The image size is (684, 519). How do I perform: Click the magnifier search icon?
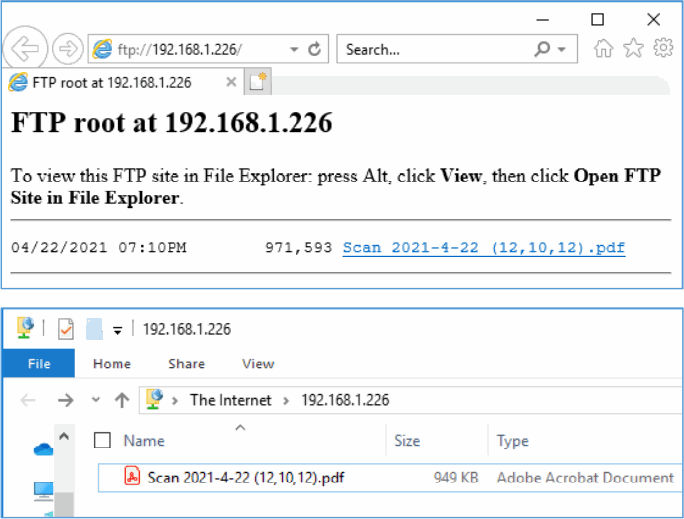pos(542,49)
